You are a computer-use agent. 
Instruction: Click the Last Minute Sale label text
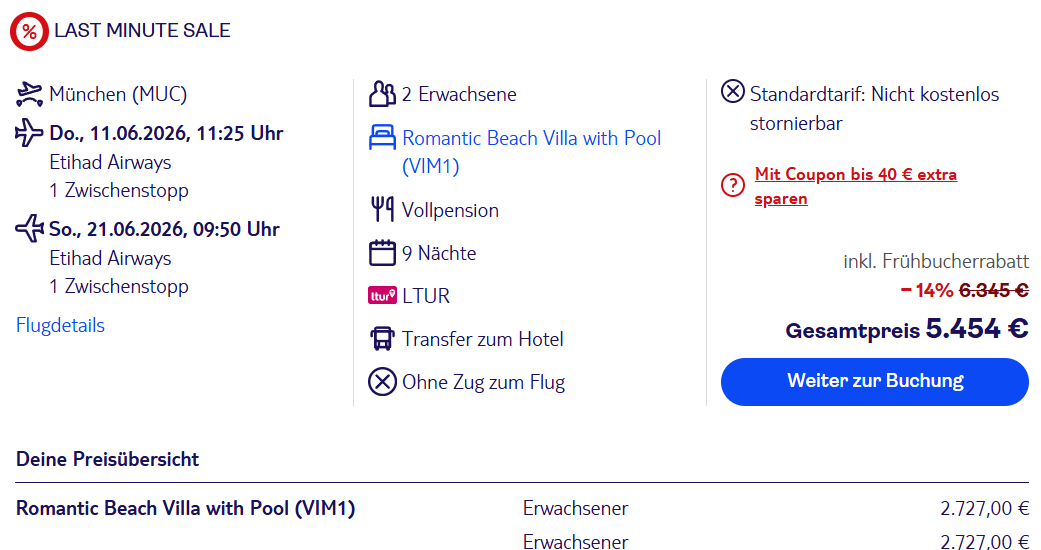coord(143,31)
